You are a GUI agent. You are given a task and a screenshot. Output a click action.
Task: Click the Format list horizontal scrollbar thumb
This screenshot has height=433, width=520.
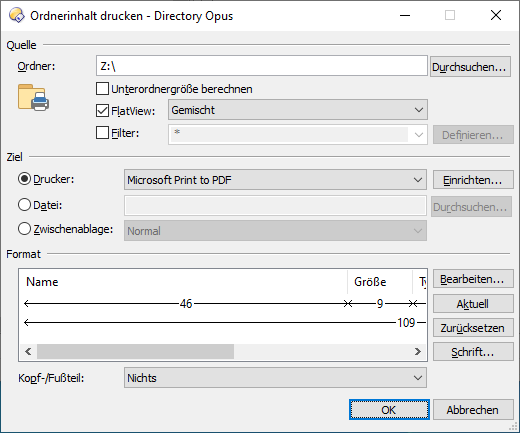click(x=135, y=352)
